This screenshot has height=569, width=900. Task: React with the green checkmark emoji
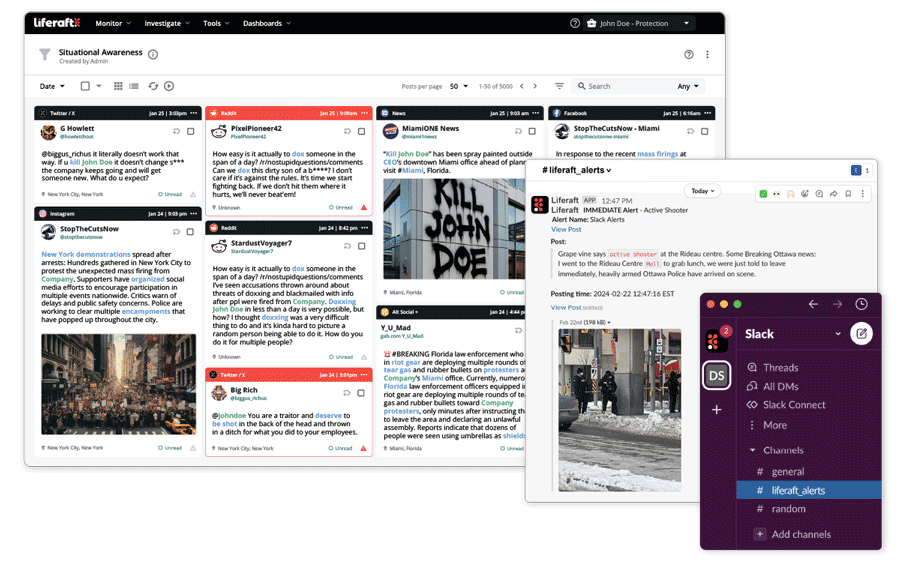tap(763, 194)
